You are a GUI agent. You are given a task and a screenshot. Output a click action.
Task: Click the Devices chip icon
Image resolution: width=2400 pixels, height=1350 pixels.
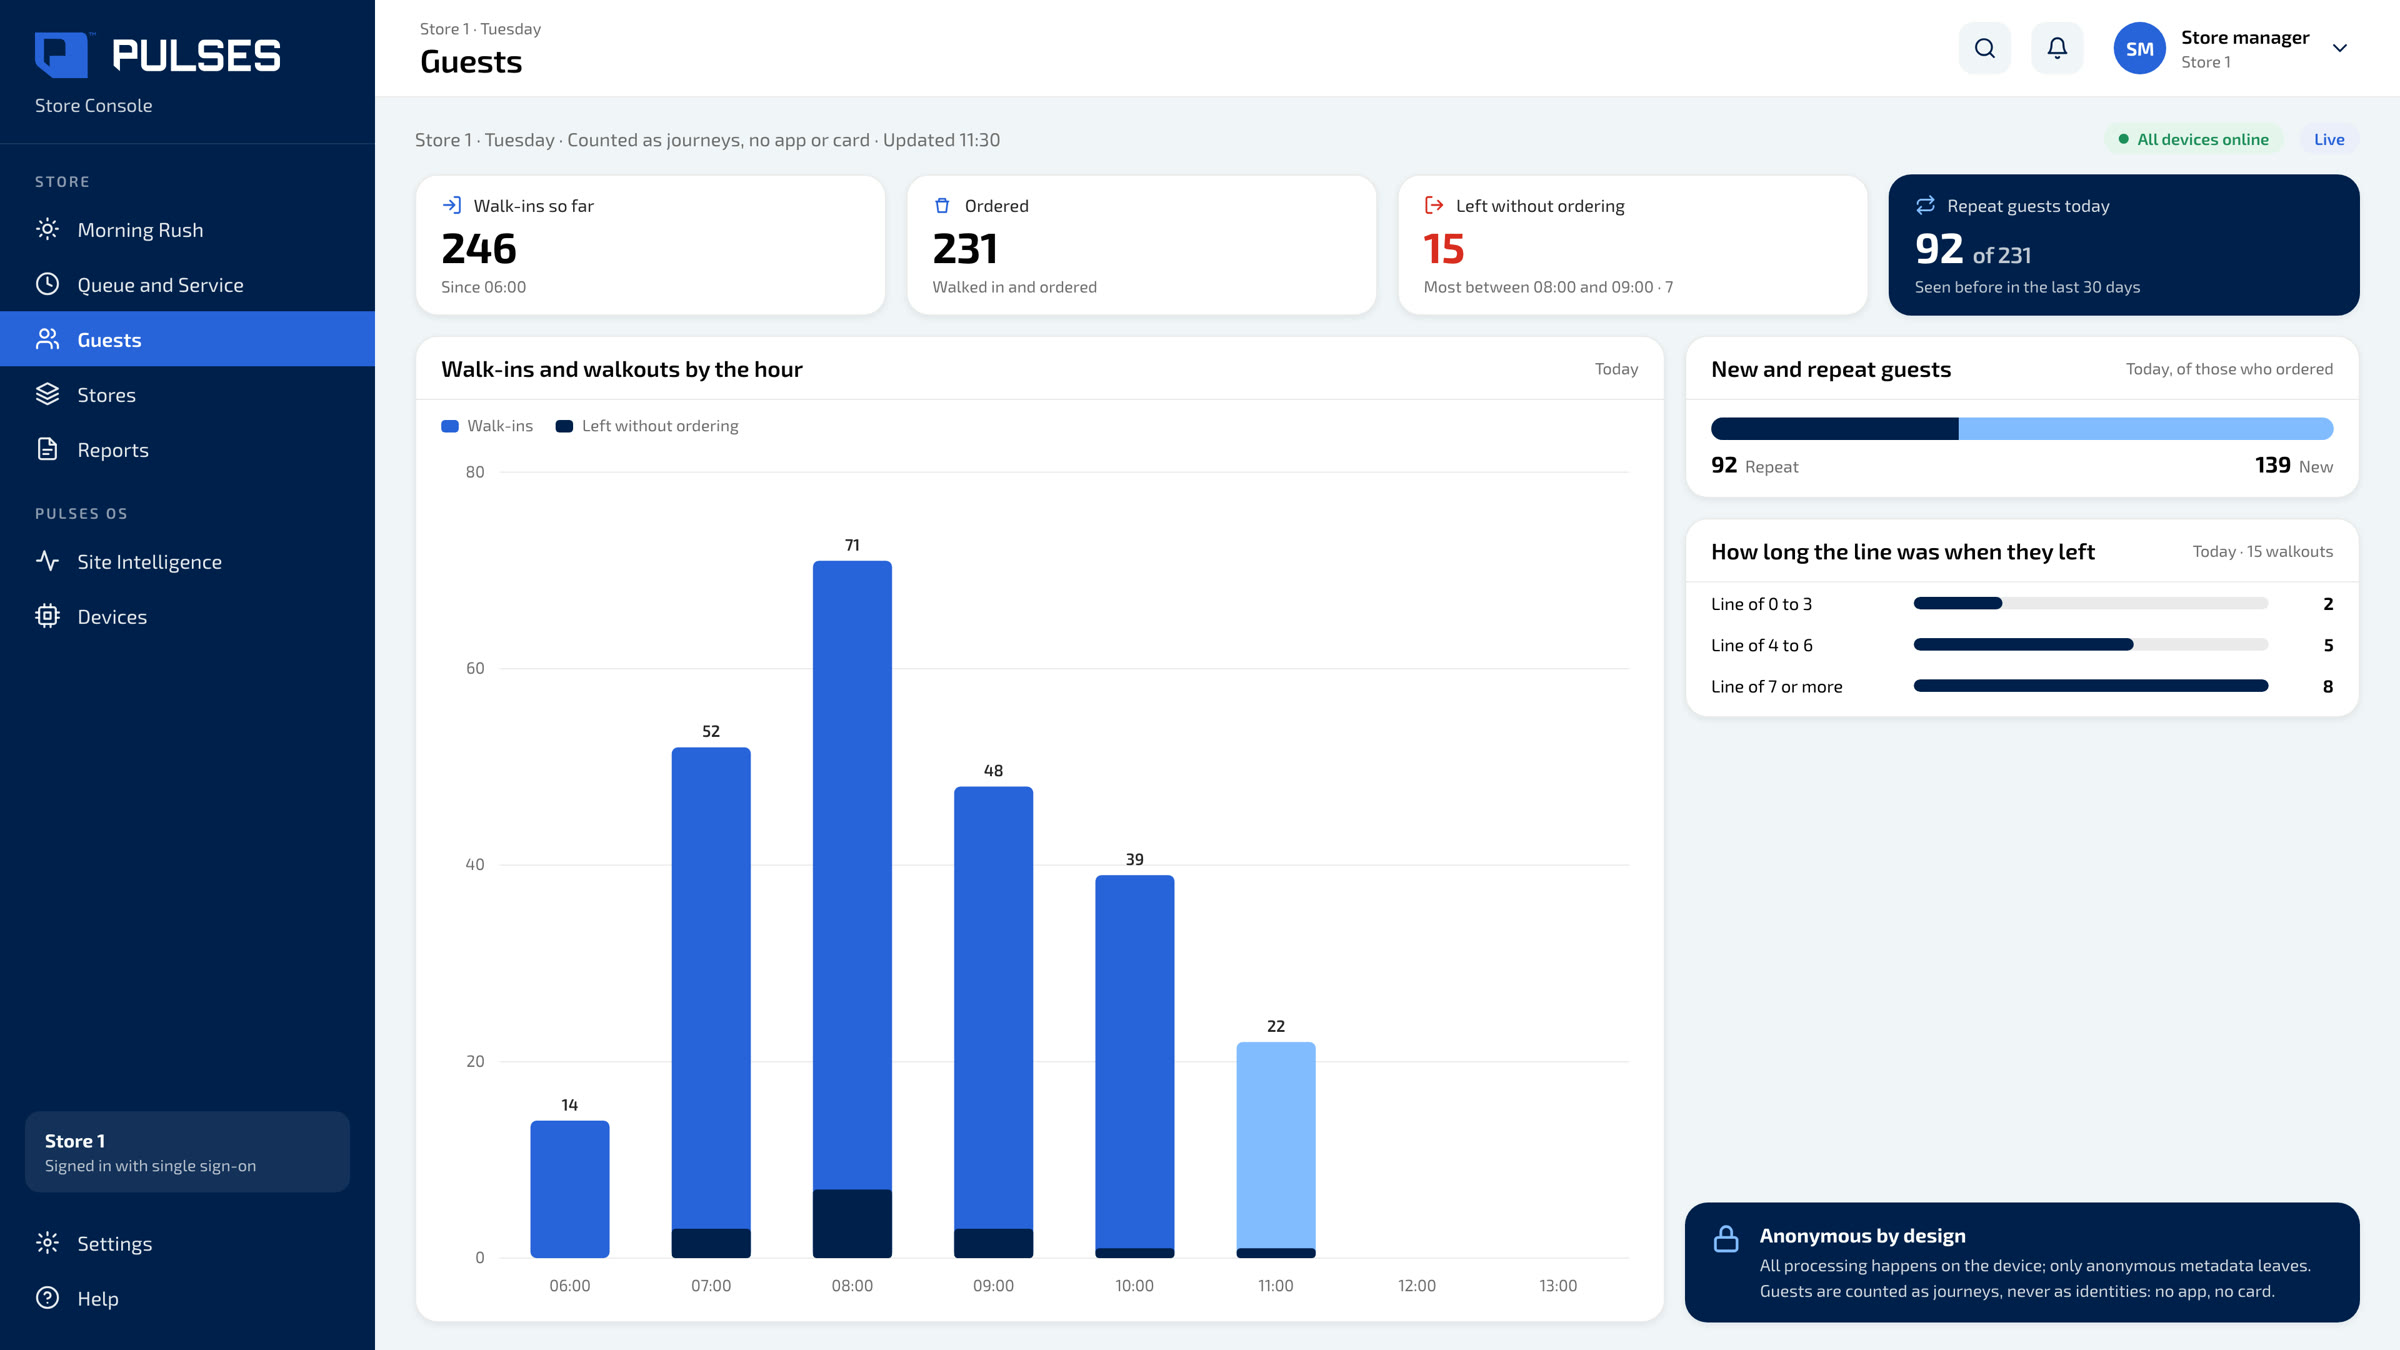tap(47, 616)
